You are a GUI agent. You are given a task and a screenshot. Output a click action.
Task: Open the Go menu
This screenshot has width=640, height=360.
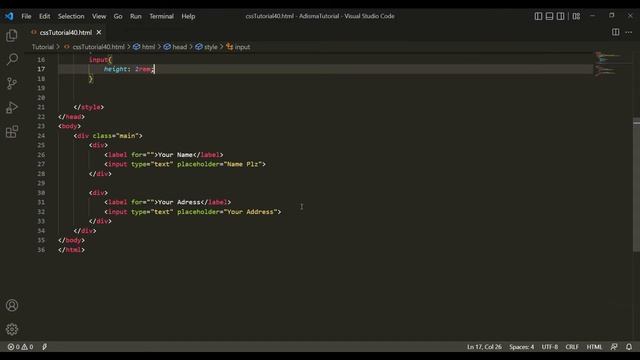click(118, 16)
